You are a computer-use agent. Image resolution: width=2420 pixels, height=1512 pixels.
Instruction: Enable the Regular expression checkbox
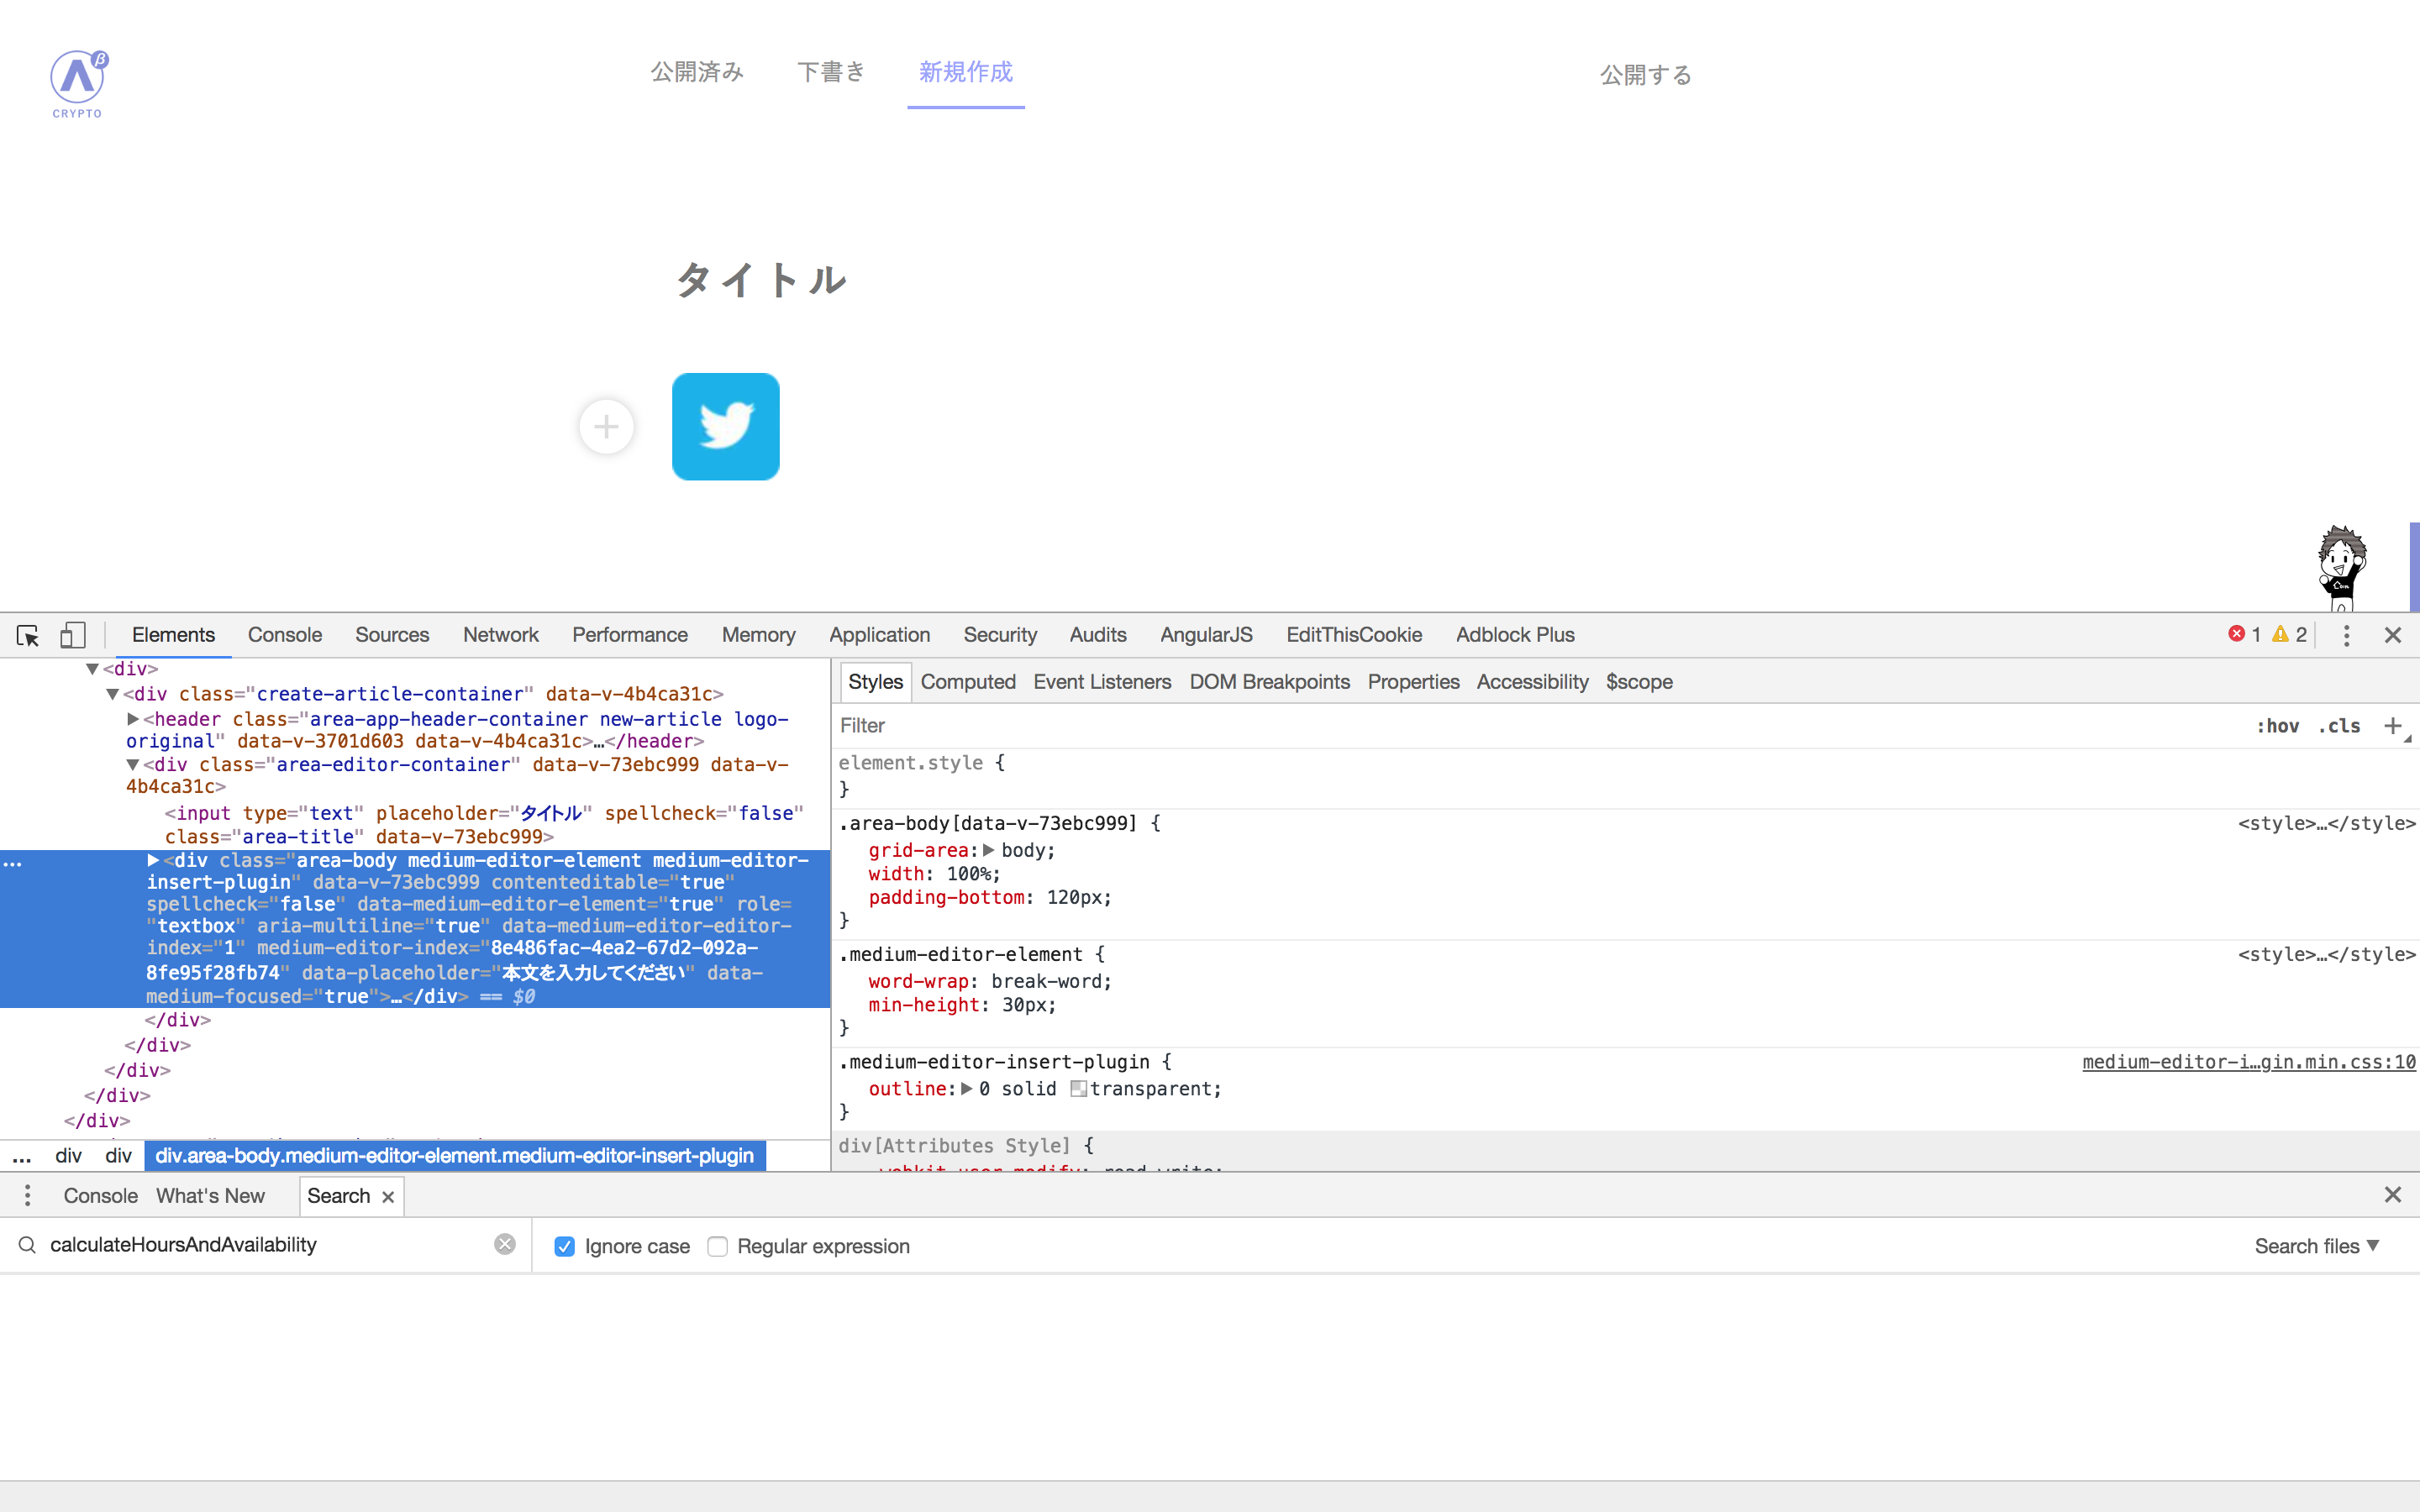pos(717,1246)
